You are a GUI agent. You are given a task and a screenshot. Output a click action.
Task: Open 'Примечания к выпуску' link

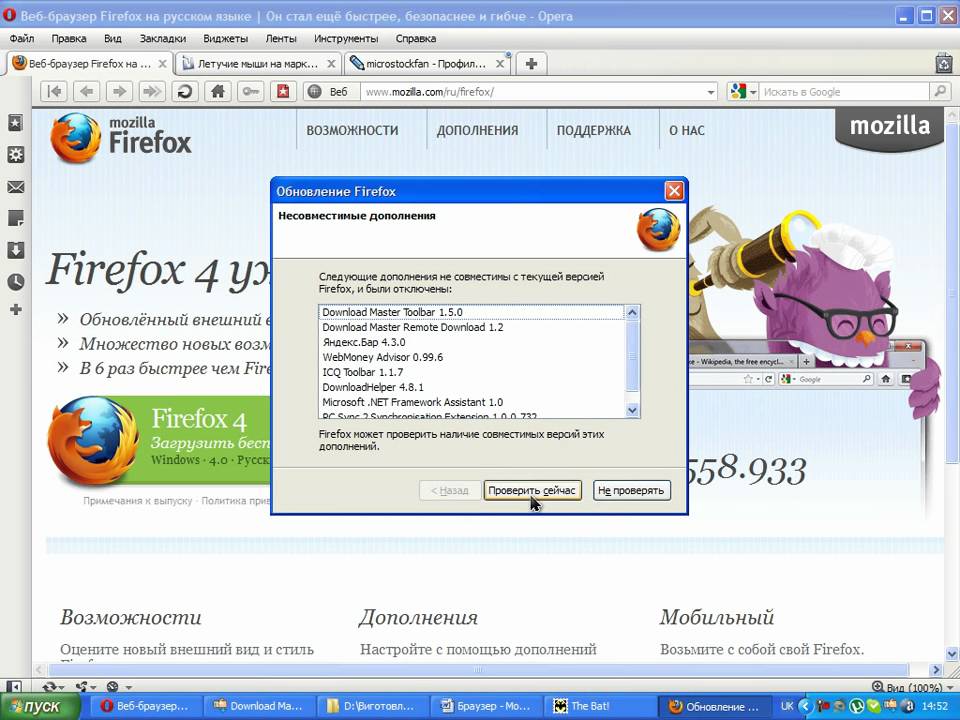point(138,501)
